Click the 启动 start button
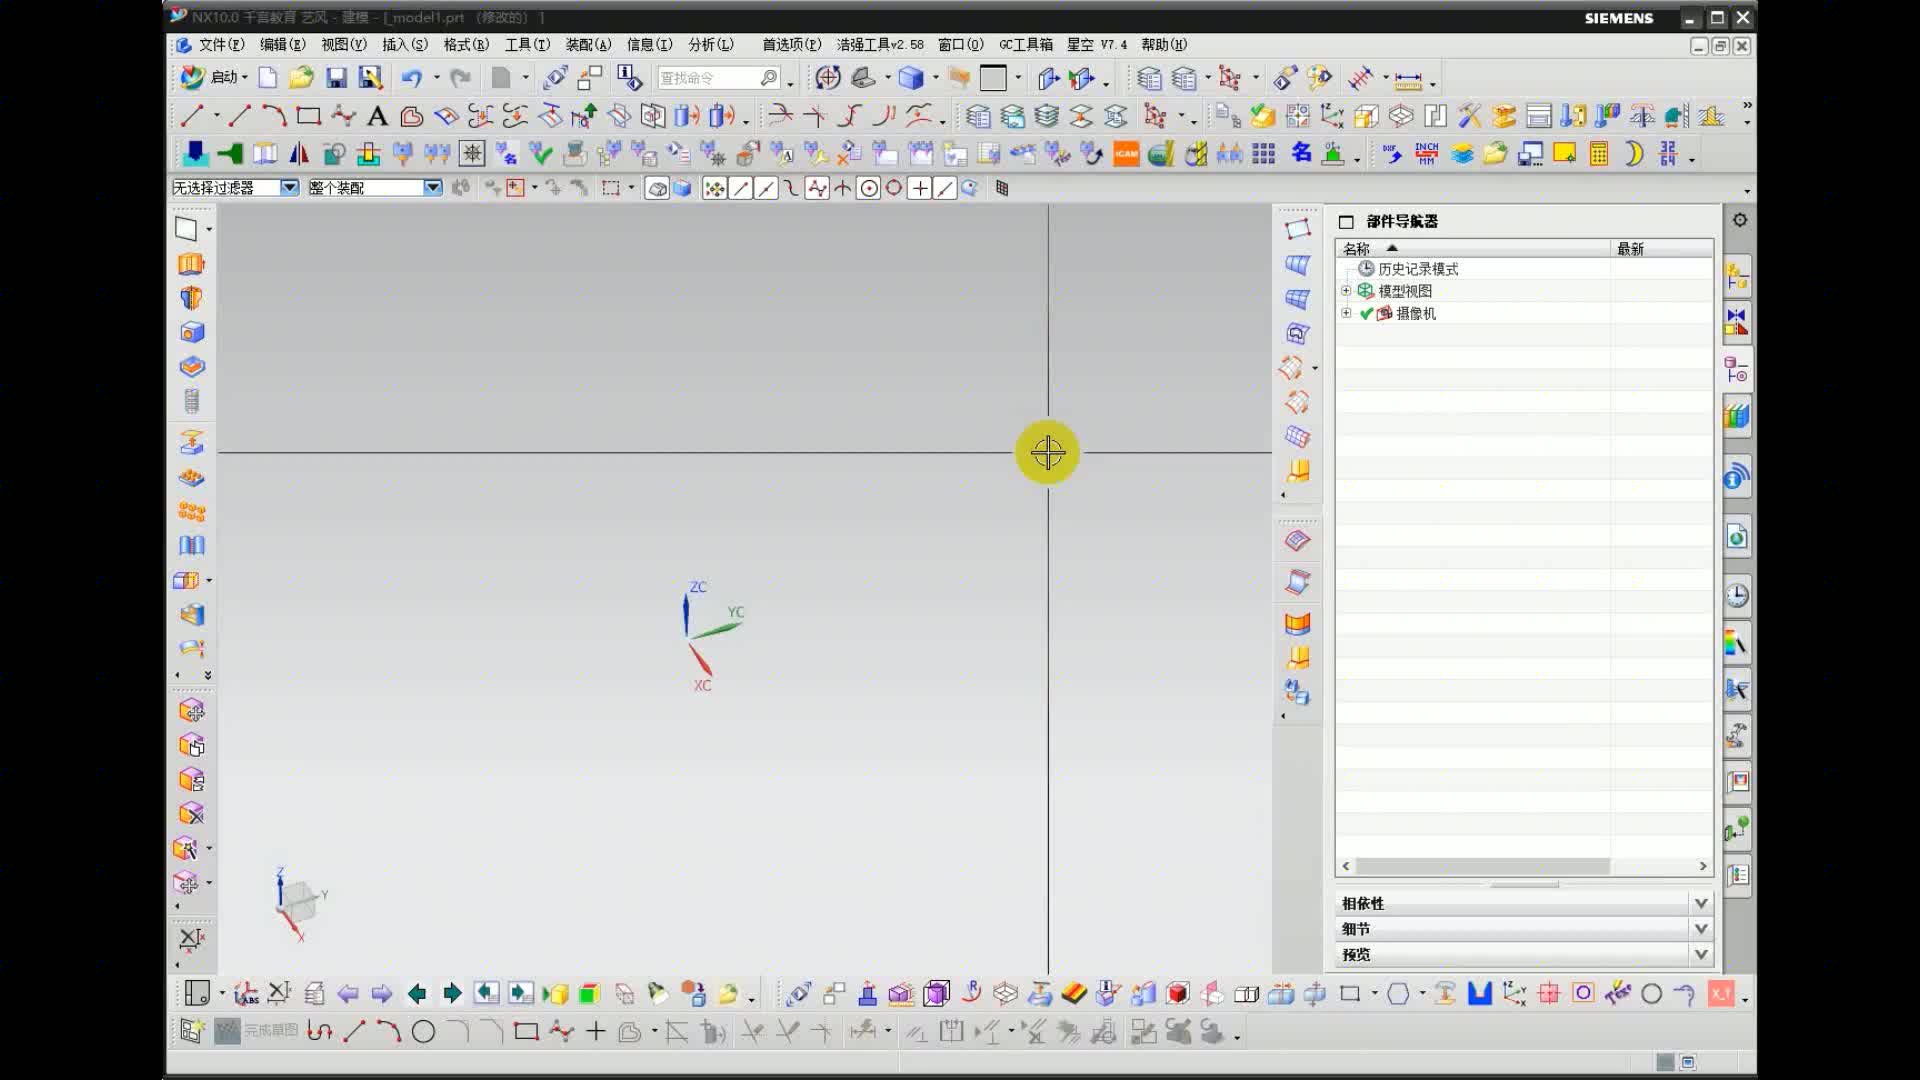The image size is (1920, 1080). point(213,78)
